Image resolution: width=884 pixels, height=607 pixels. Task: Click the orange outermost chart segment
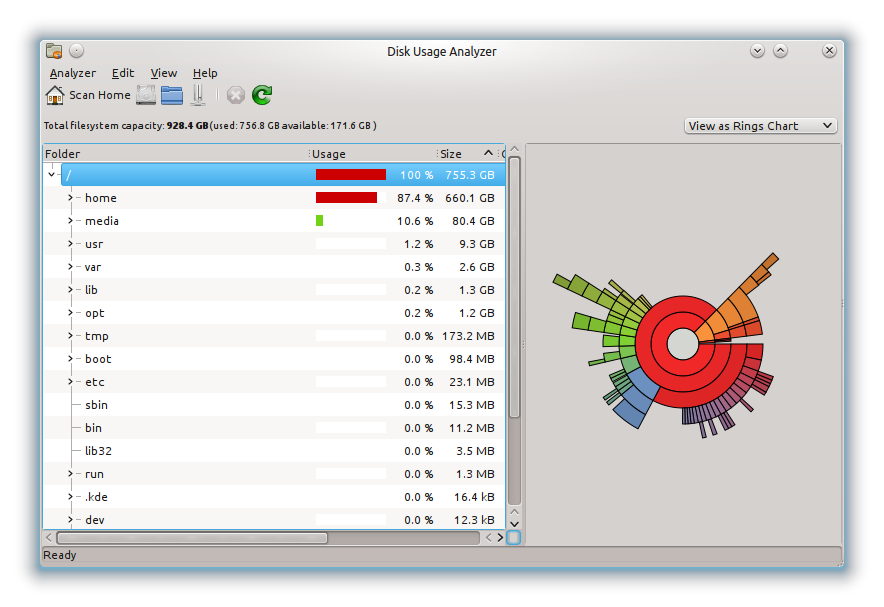pos(771,261)
